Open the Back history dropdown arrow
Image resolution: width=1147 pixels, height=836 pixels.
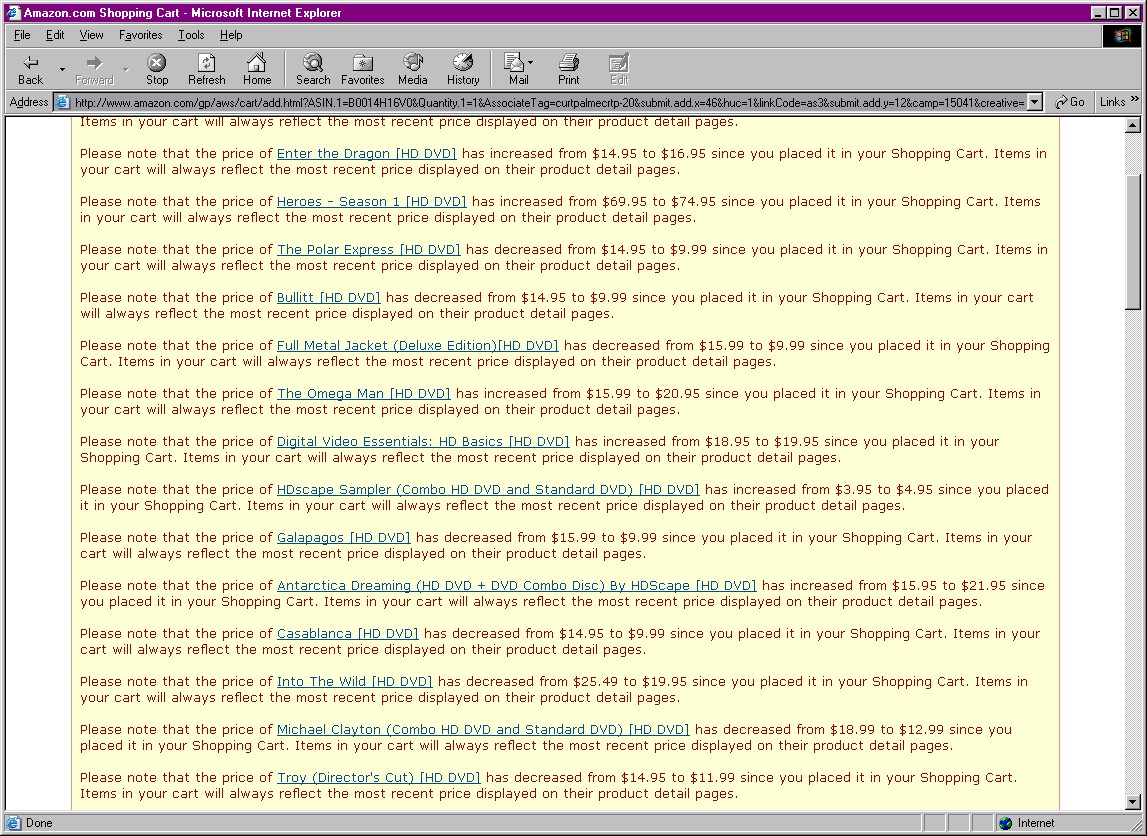[62, 69]
